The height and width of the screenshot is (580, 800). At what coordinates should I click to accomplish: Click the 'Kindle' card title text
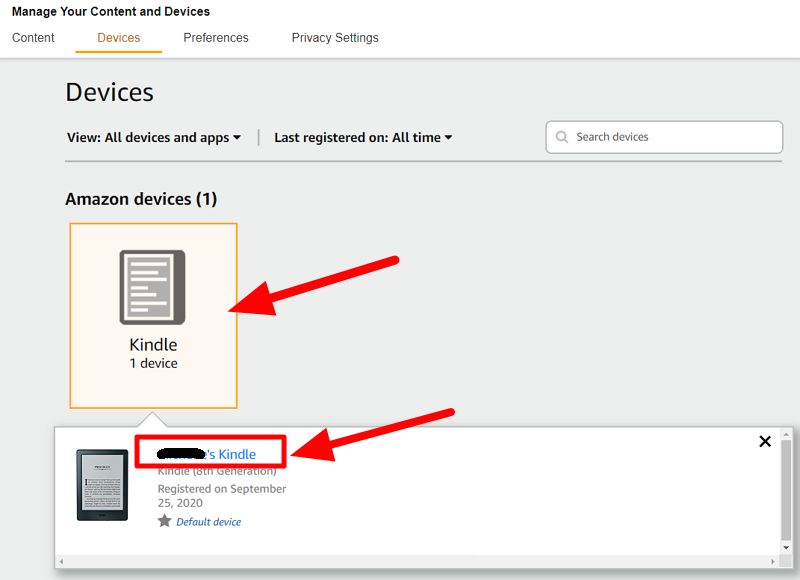point(153,345)
